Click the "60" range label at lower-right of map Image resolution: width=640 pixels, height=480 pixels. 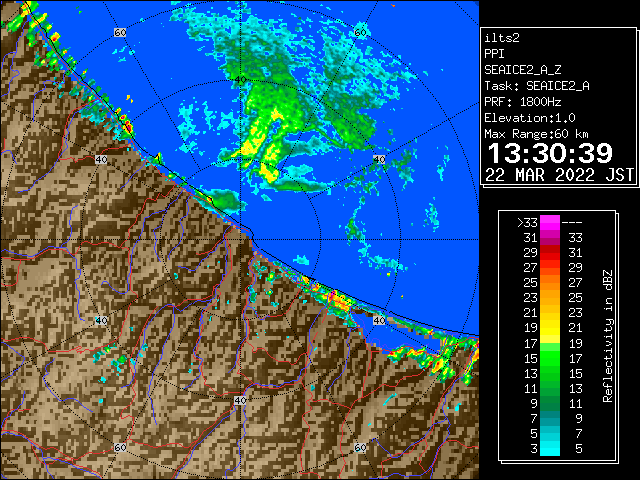[360, 447]
